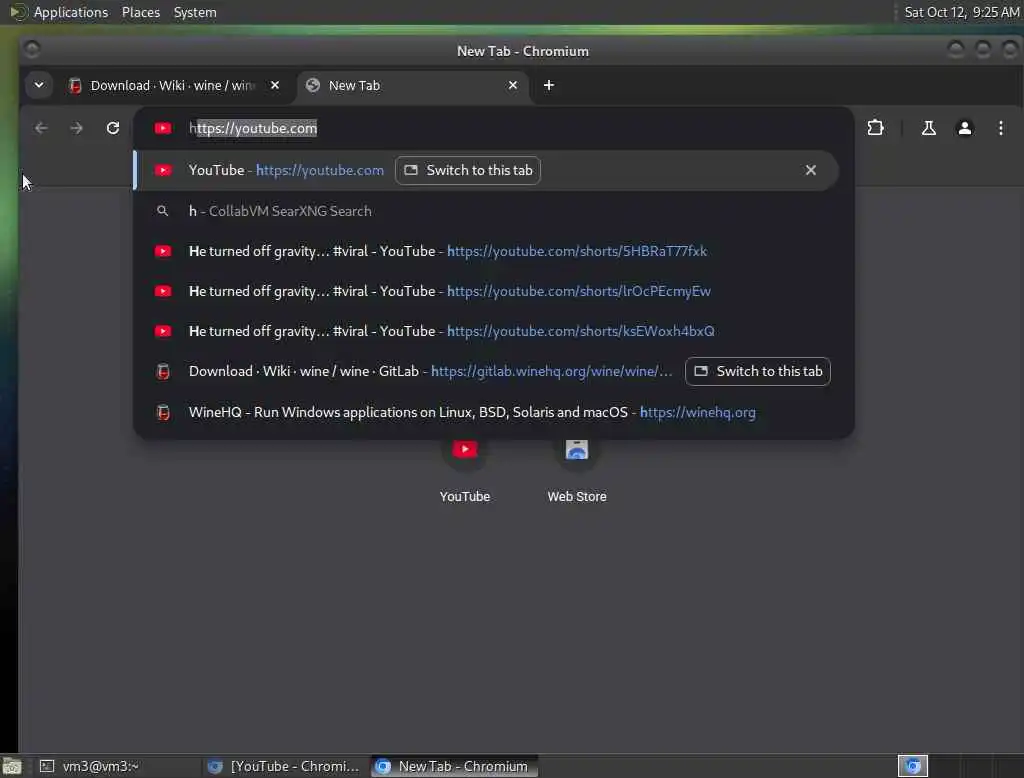This screenshot has width=1024, height=778.
Task: Click show desktop icon in bottom panel
Action: (x=12, y=766)
